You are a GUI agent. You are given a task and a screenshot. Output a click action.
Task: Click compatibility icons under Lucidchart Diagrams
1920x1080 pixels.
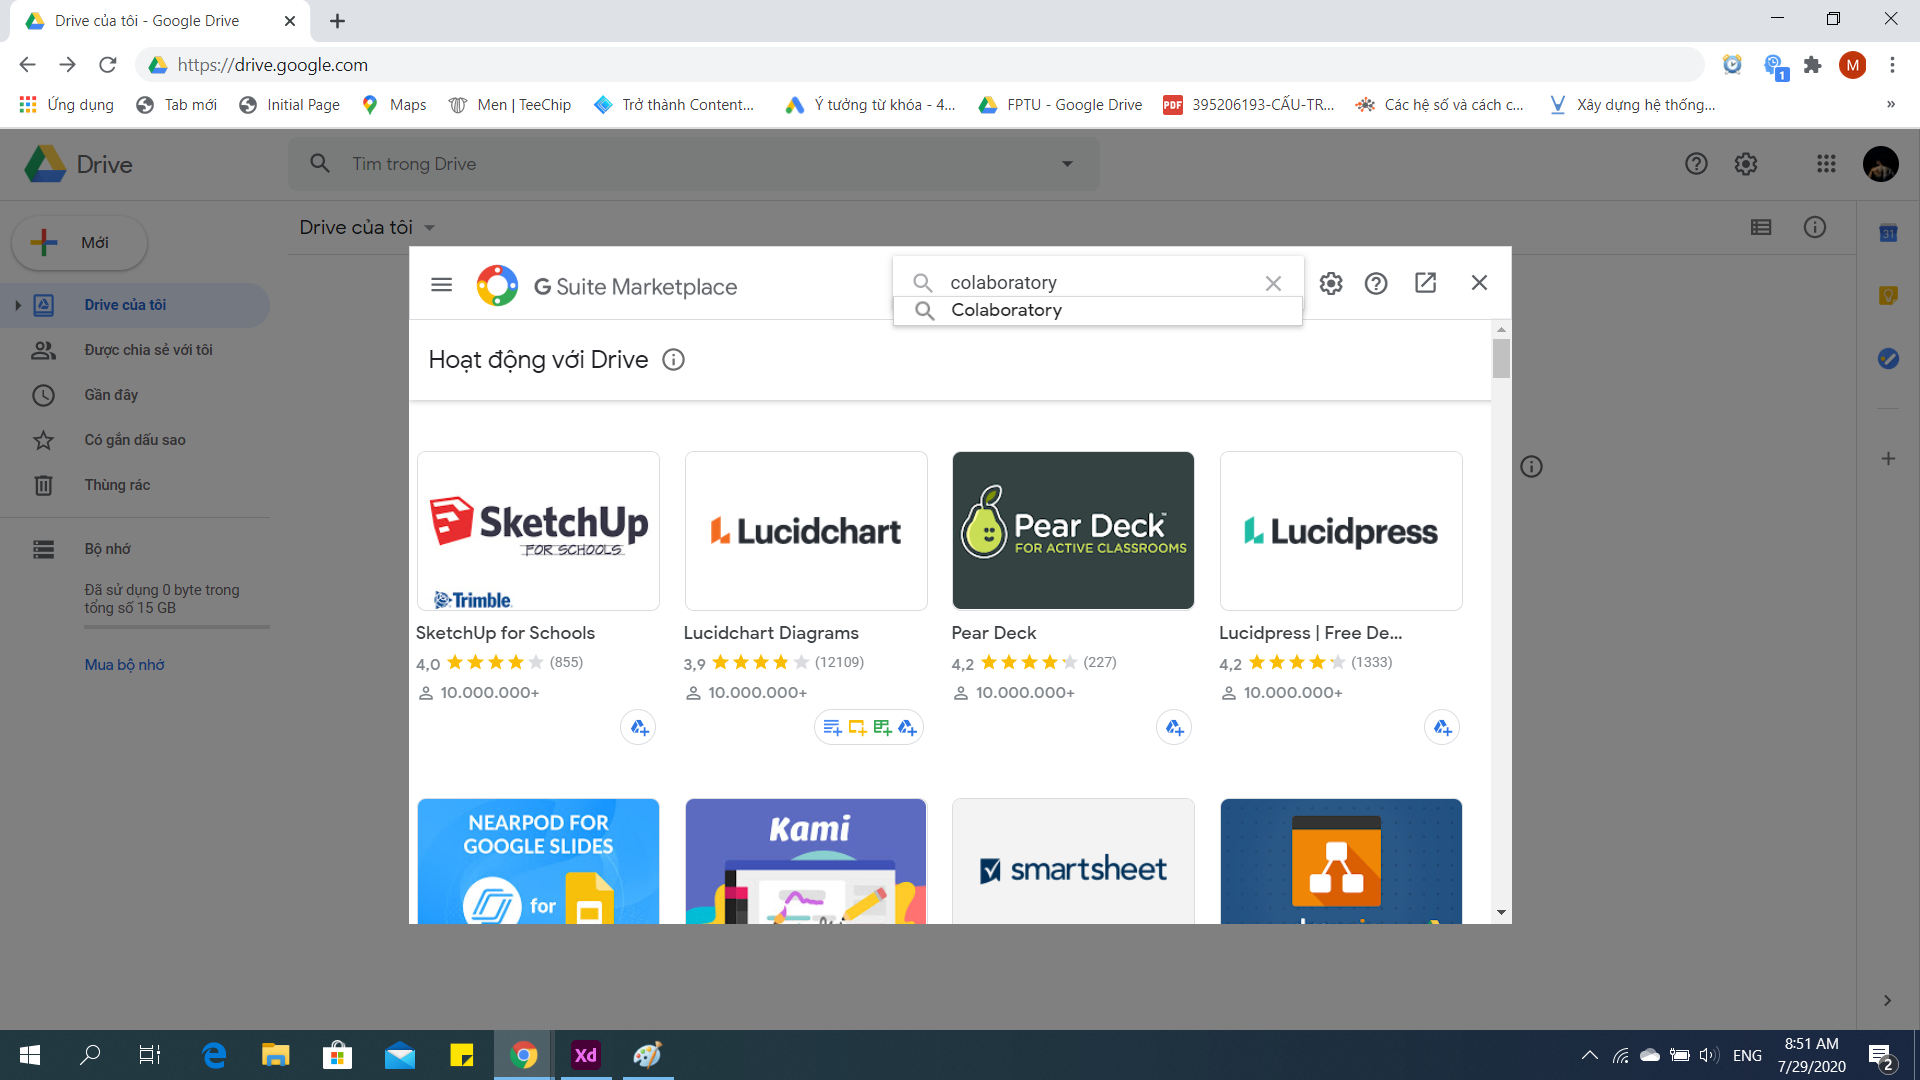[x=869, y=727]
